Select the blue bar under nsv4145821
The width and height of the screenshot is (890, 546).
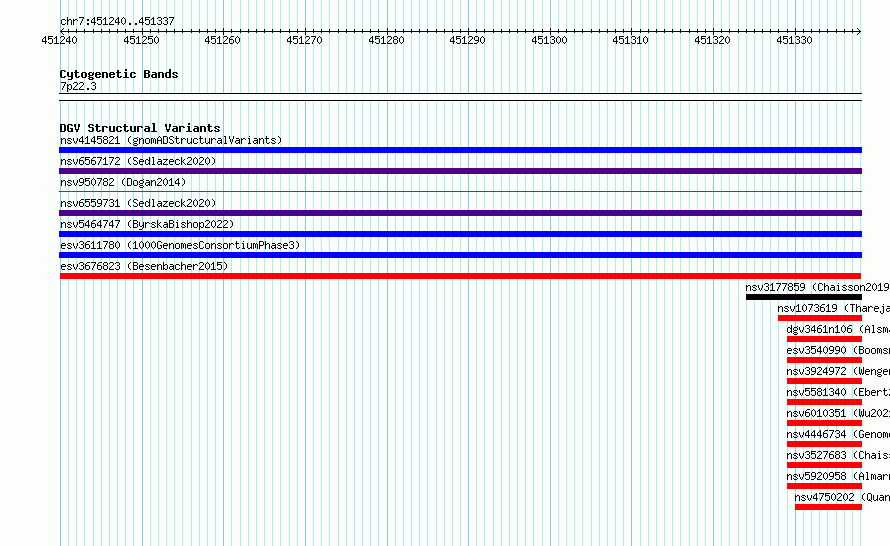coord(460,150)
